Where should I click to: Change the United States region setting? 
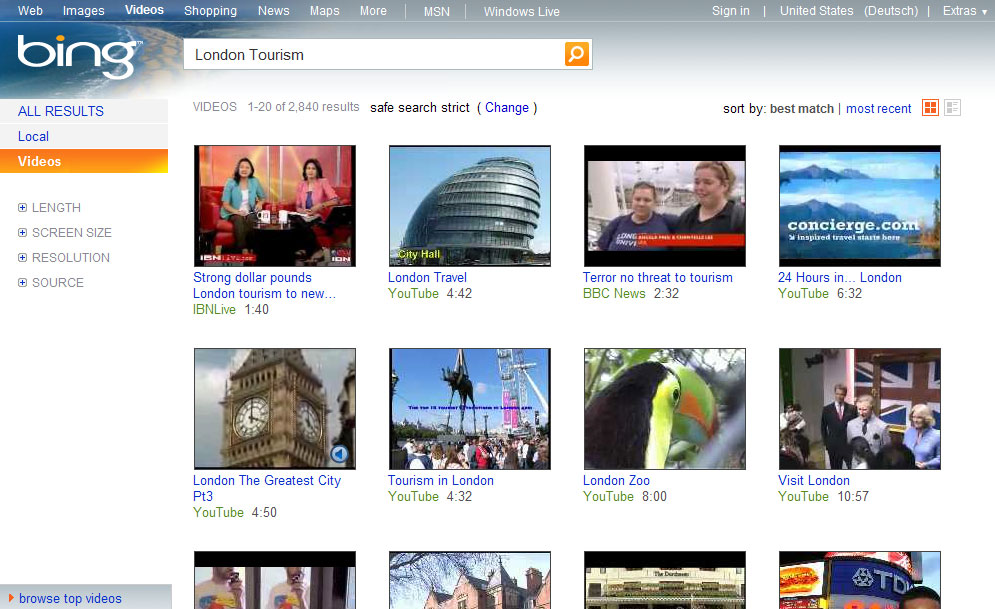coord(816,11)
